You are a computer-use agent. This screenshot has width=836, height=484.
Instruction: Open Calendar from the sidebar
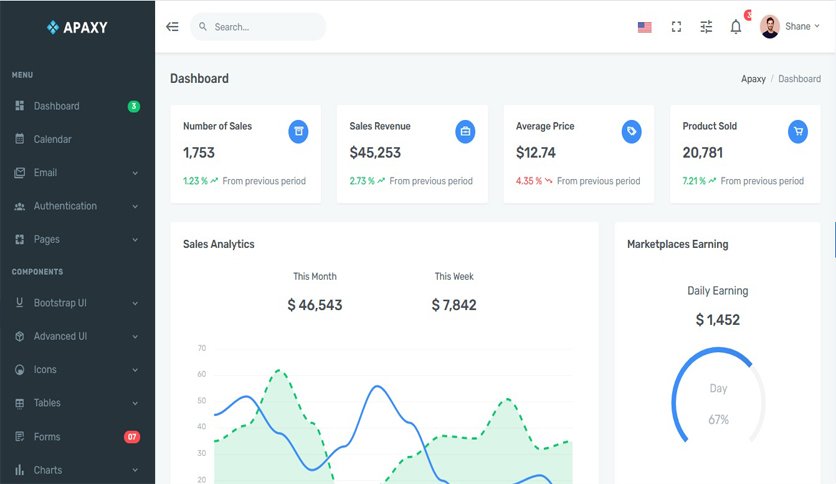coord(52,139)
